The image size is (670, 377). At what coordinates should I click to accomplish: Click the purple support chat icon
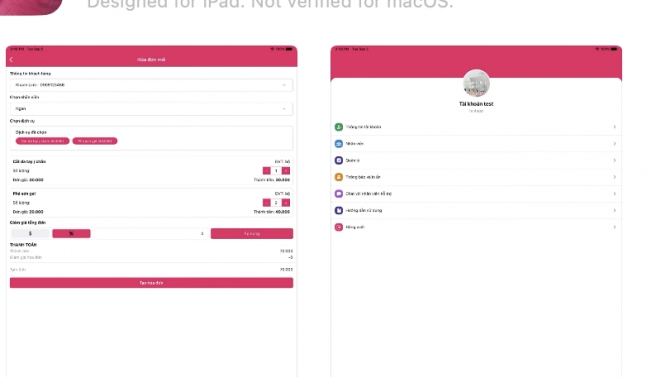pyautogui.click(x=338, y=194)
